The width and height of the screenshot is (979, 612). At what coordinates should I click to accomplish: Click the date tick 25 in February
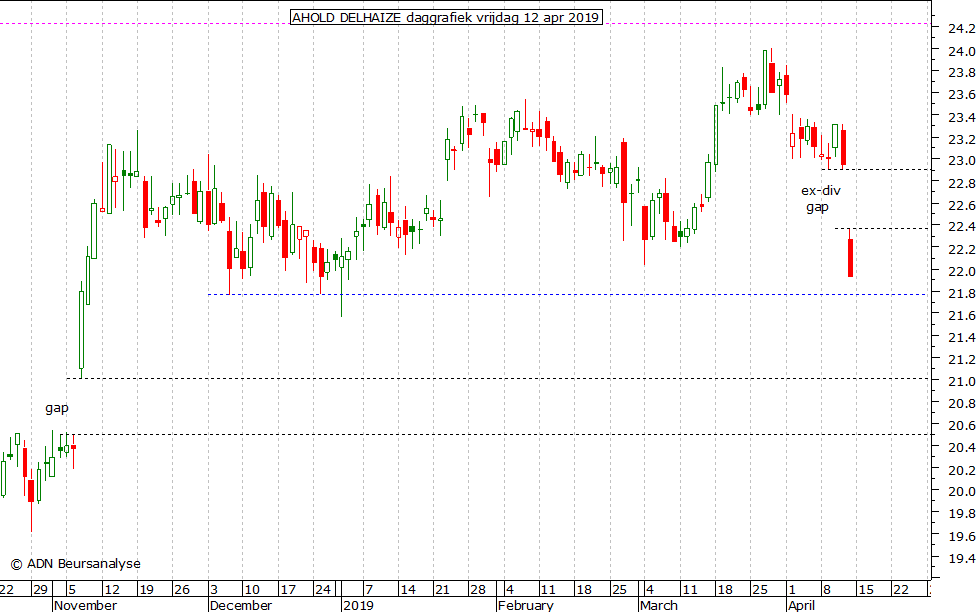pos(619,590)
